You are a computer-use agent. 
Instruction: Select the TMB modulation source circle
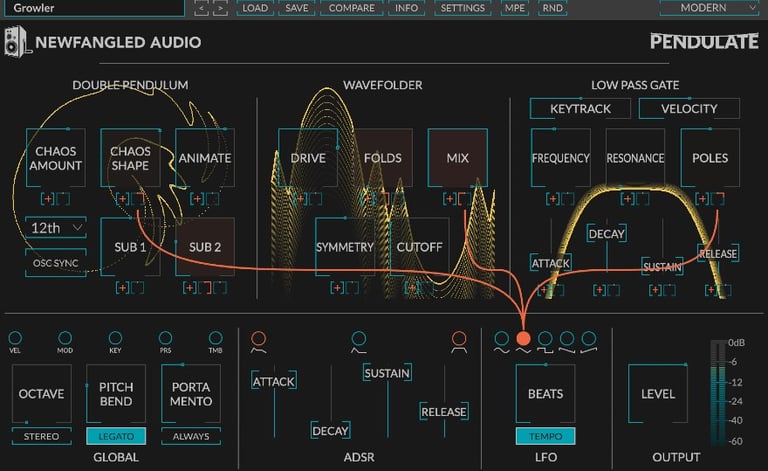216,338
